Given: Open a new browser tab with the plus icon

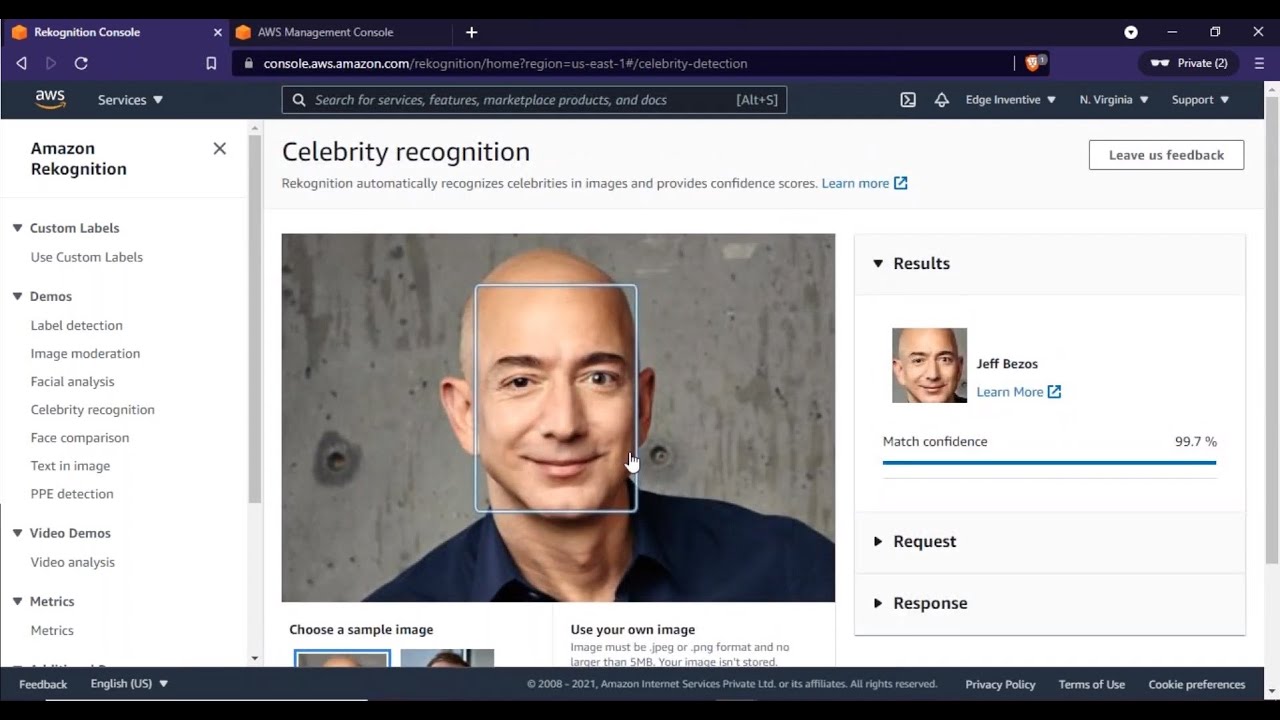Looking at the screenshot, I should pos(472,32).
